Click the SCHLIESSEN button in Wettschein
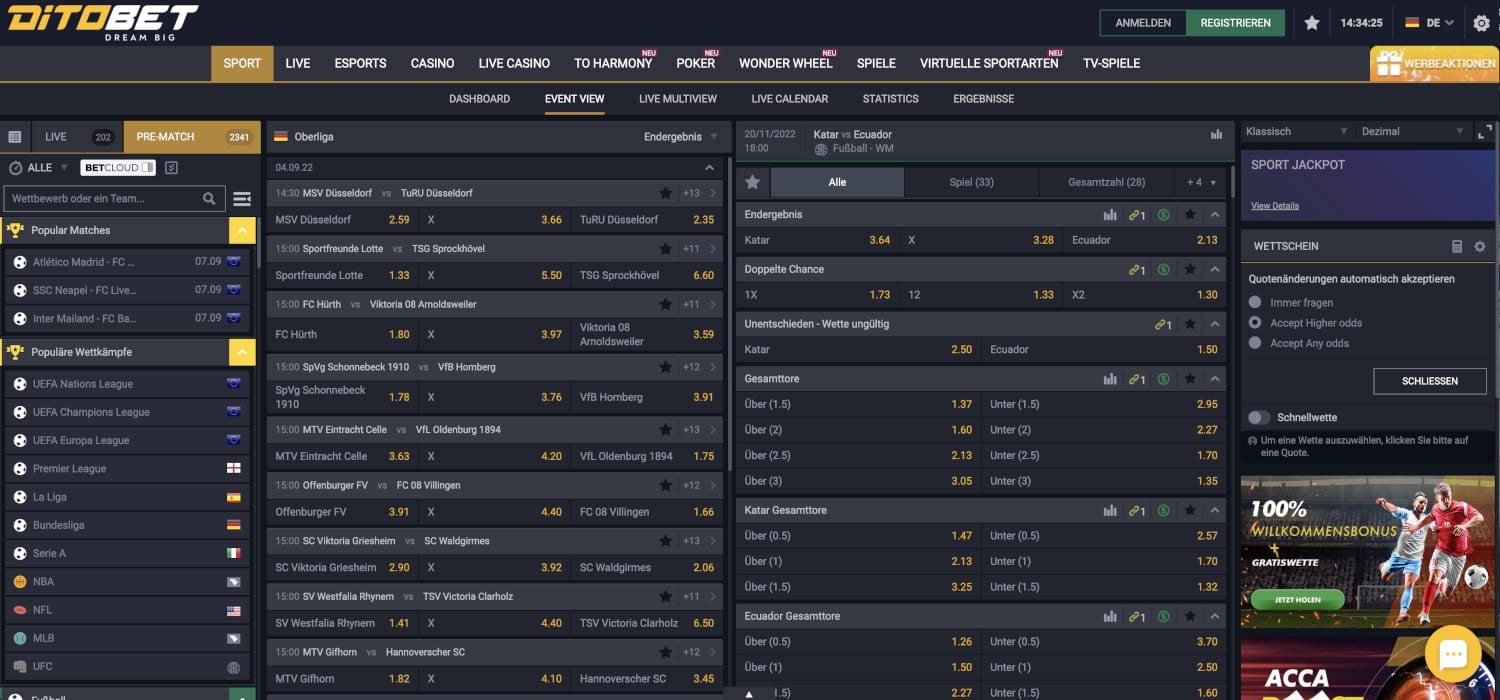 [x=1430, y=381]
